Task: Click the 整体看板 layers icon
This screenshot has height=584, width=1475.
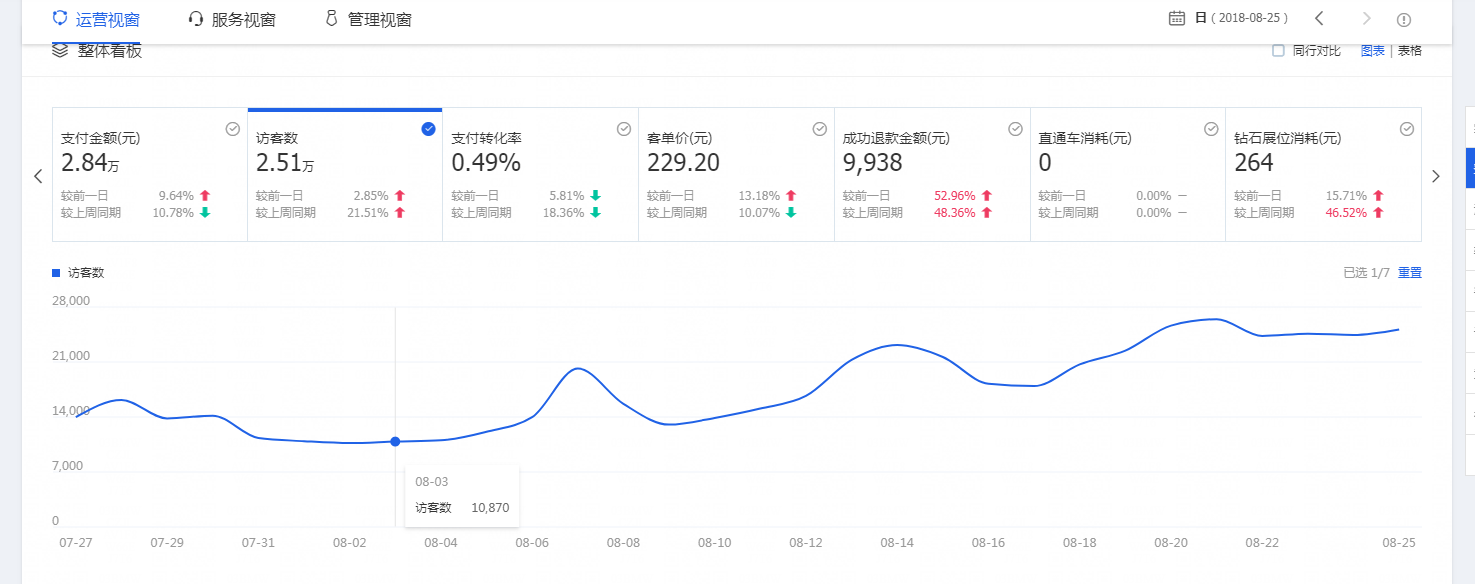Action: coord(60,50)
